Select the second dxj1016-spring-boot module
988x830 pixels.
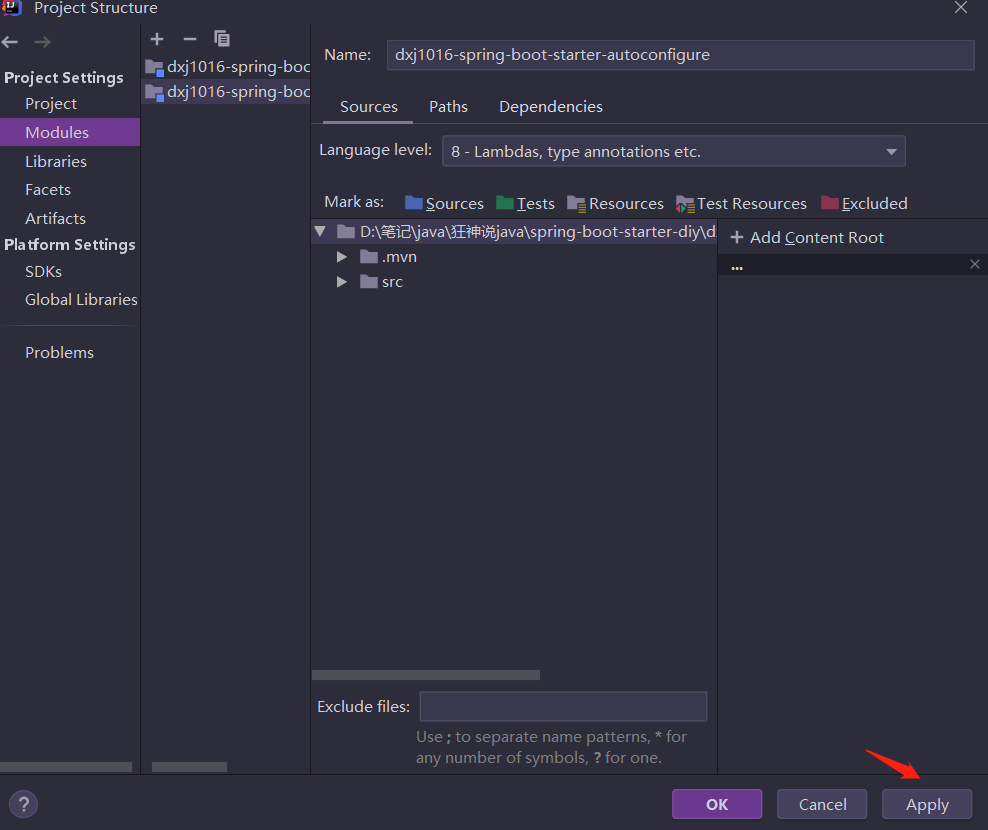click(226, 92)
